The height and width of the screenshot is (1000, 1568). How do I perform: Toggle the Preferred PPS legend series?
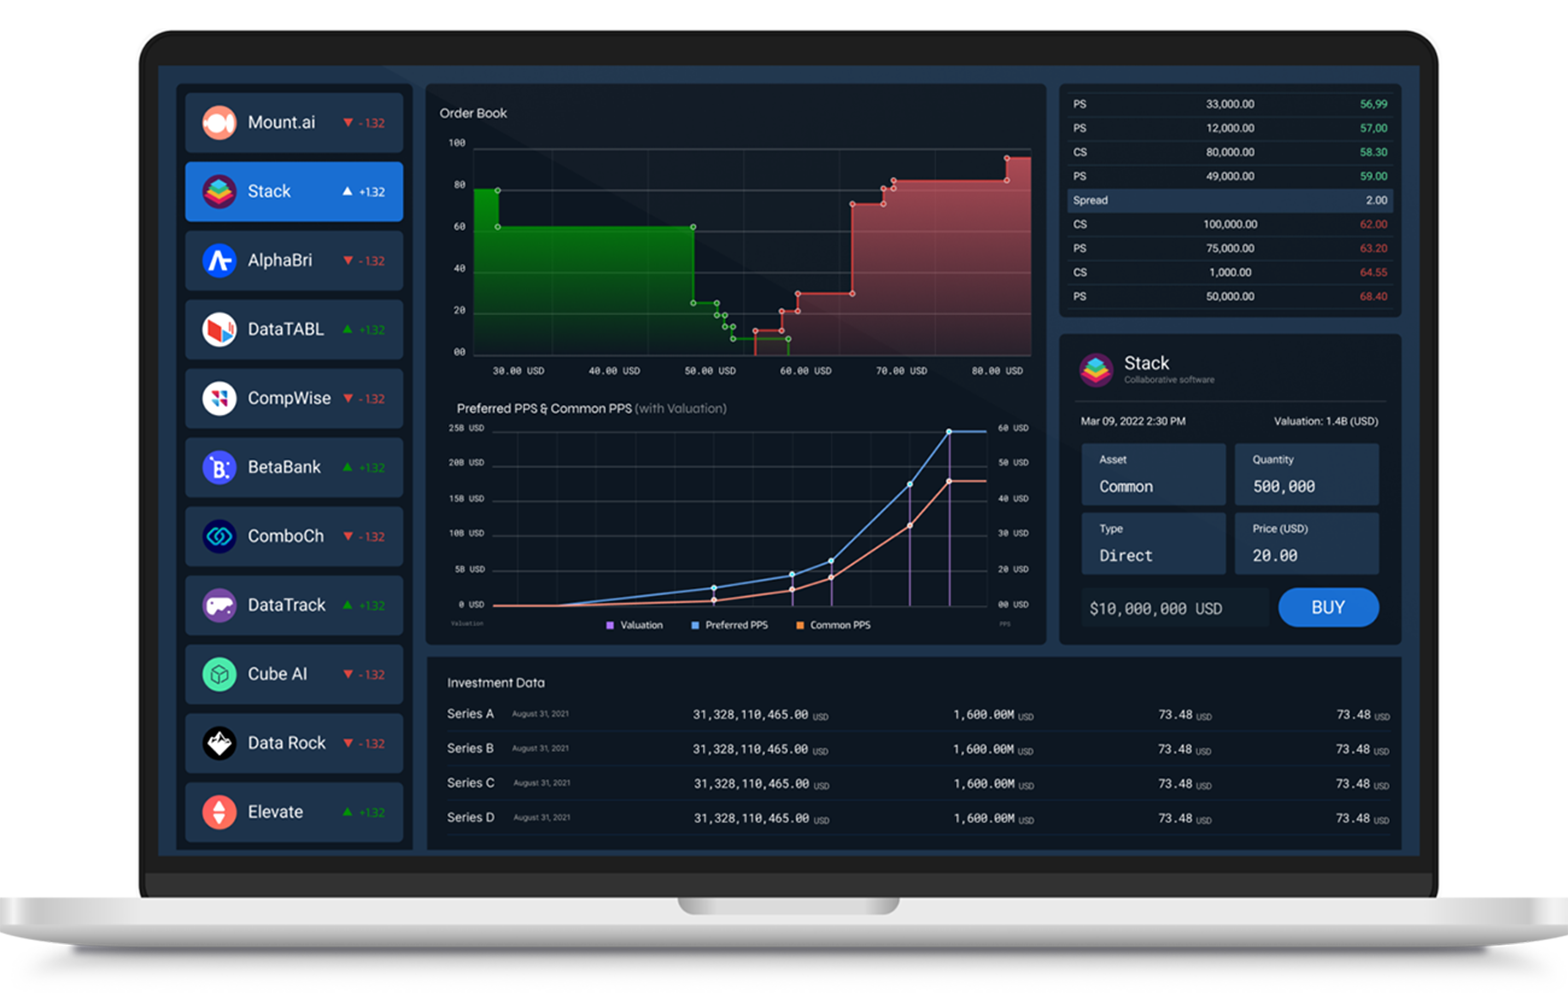click(730, 626)
